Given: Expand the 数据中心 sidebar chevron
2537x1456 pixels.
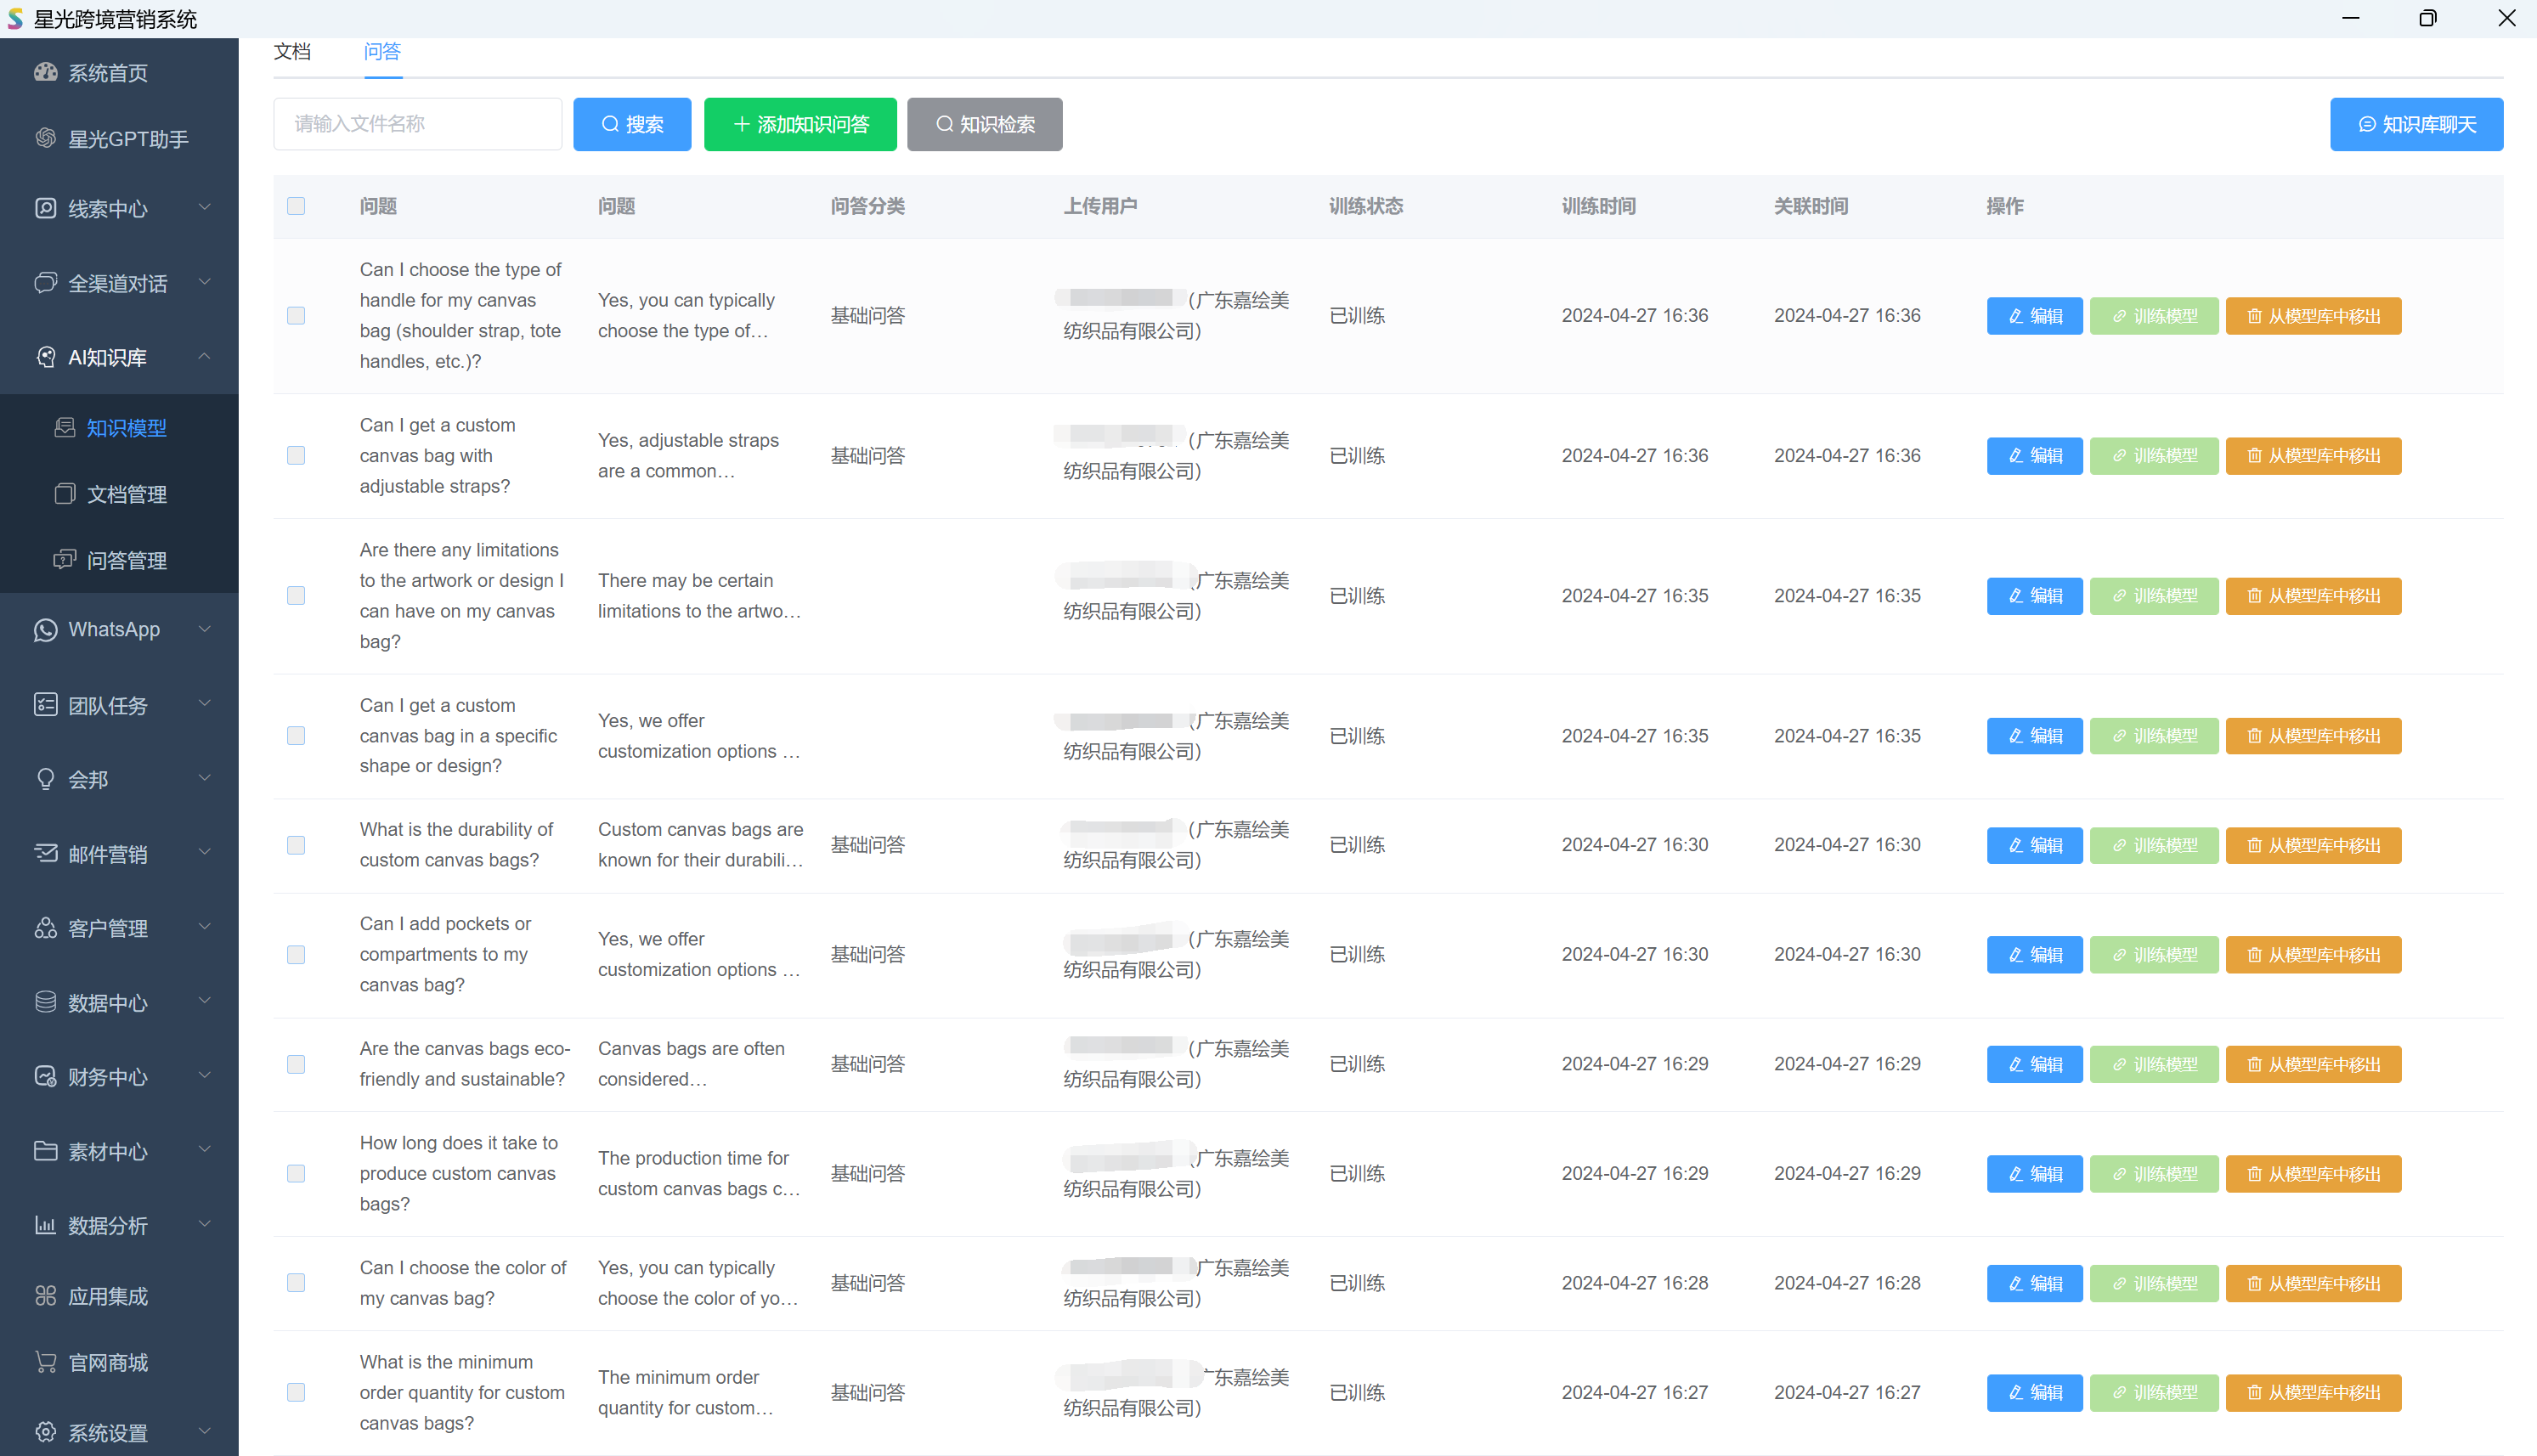Looking at the screenshot, I should (205, 1002).
